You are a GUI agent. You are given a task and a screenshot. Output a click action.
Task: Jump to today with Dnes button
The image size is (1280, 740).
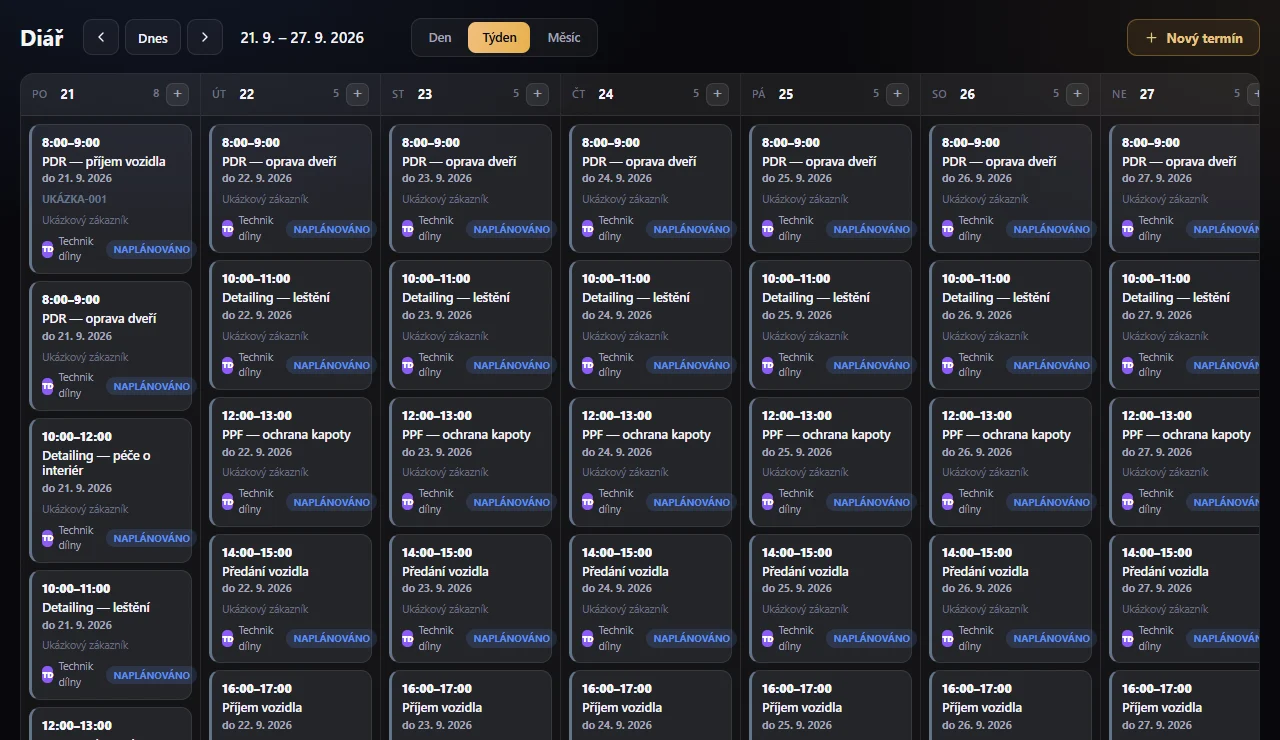point(153,38)
